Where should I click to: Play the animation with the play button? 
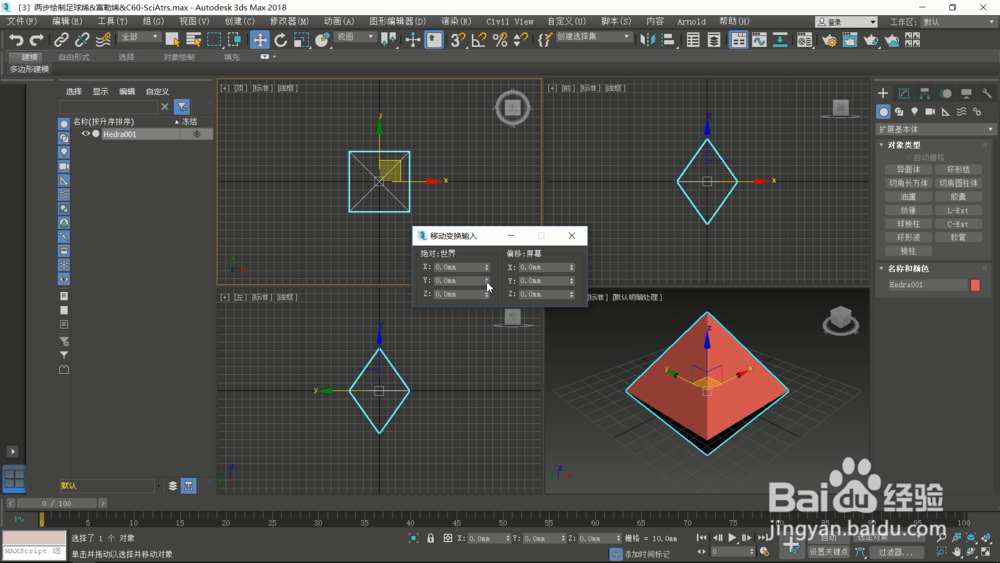[x=732, y=538]
